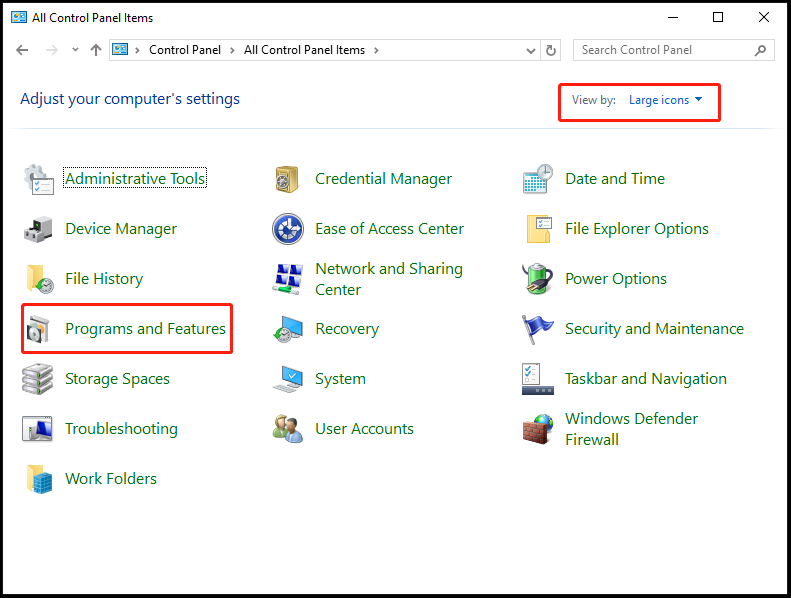Expand chevron before Control Panel breadcrumb
Screen dimensions: 791x598
tap(137, 50)
